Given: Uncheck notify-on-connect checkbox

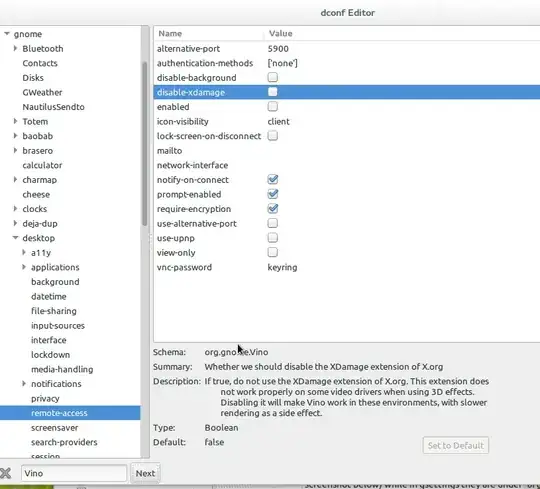Looking at the screenshot, I should coord(272,179).
